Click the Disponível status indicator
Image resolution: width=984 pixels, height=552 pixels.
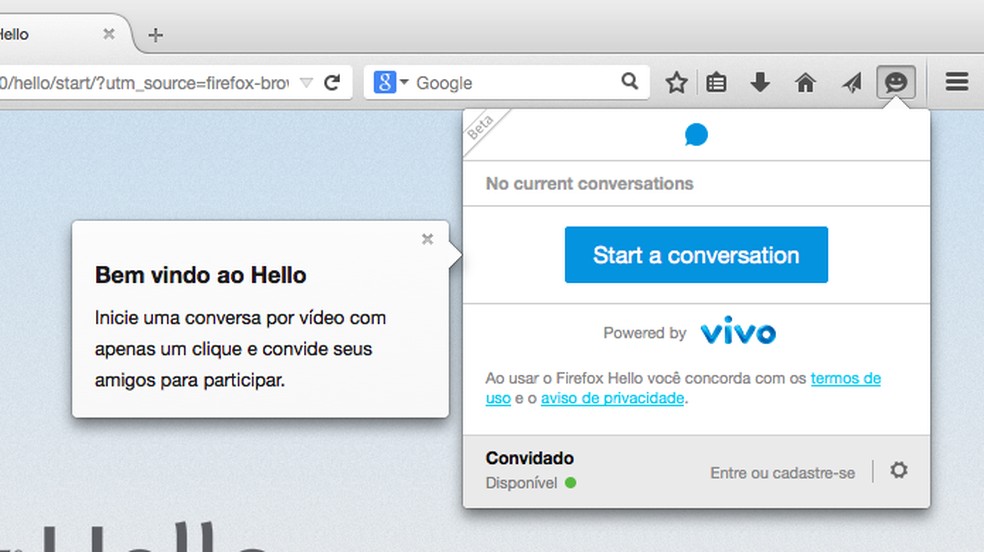(x=531, y=483)
